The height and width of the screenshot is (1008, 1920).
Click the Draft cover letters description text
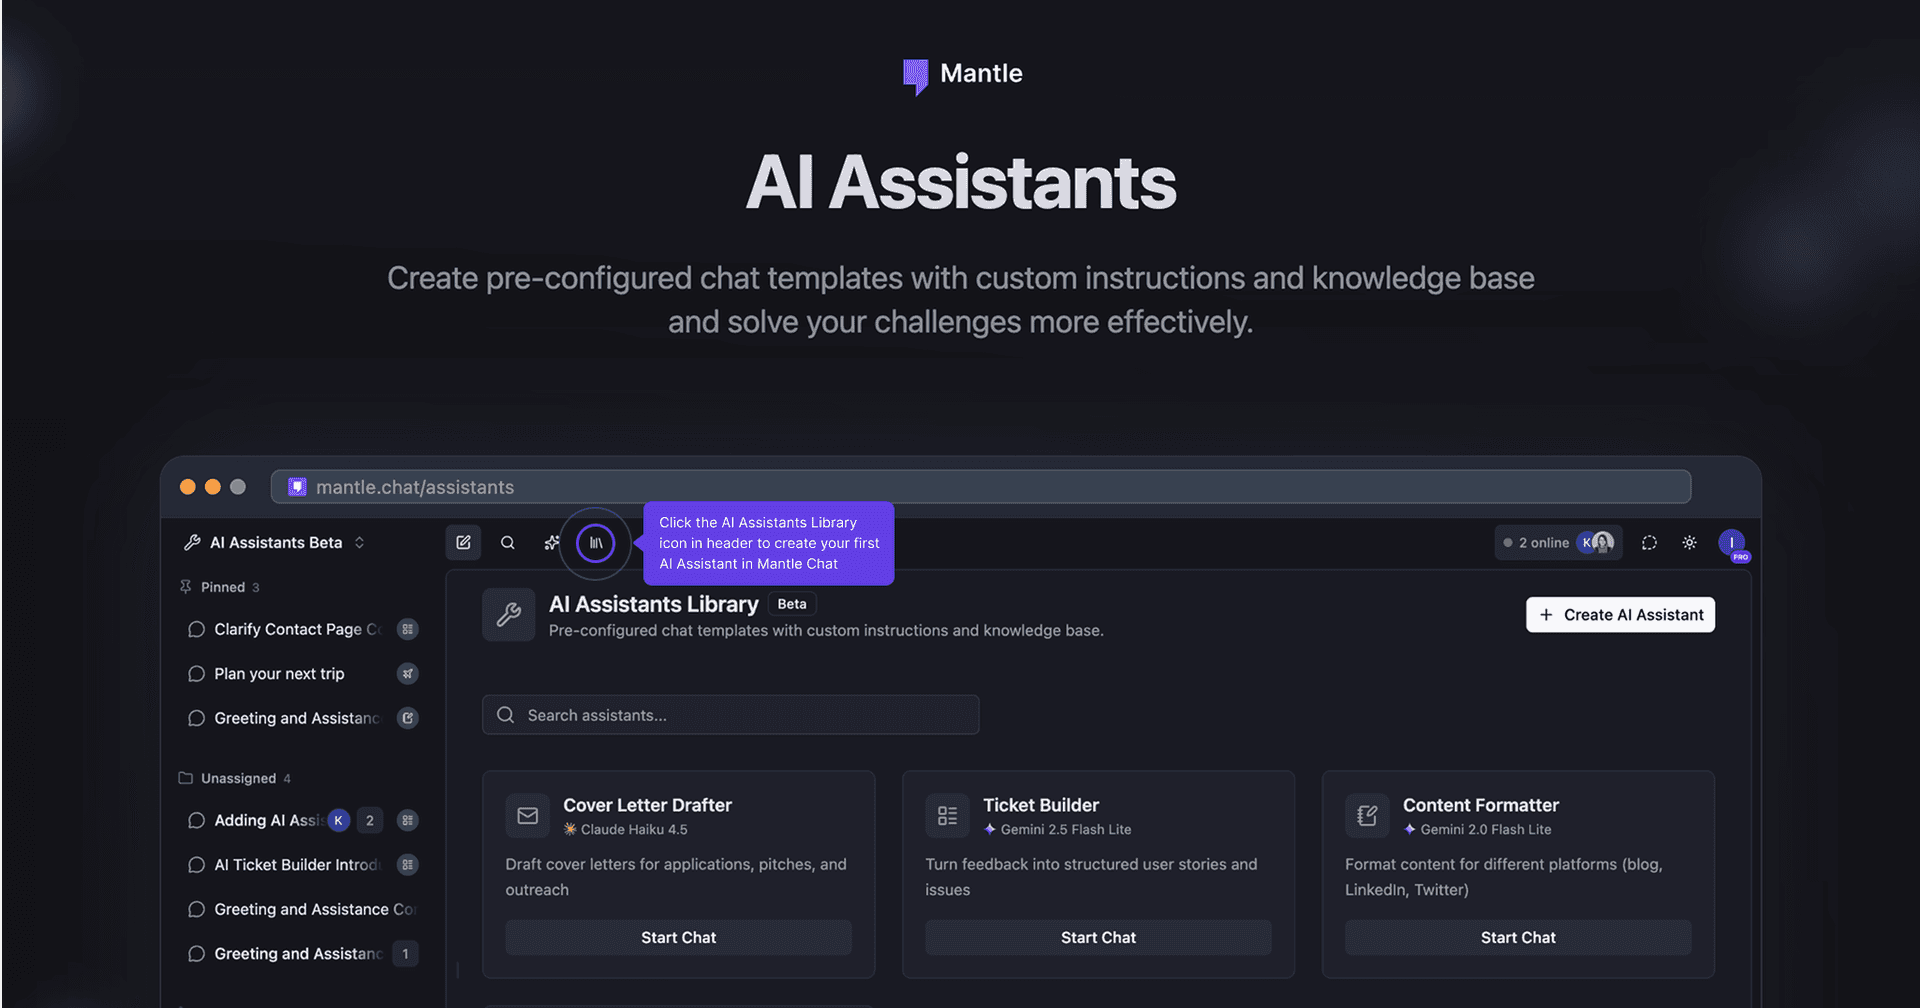coord(676,877)
